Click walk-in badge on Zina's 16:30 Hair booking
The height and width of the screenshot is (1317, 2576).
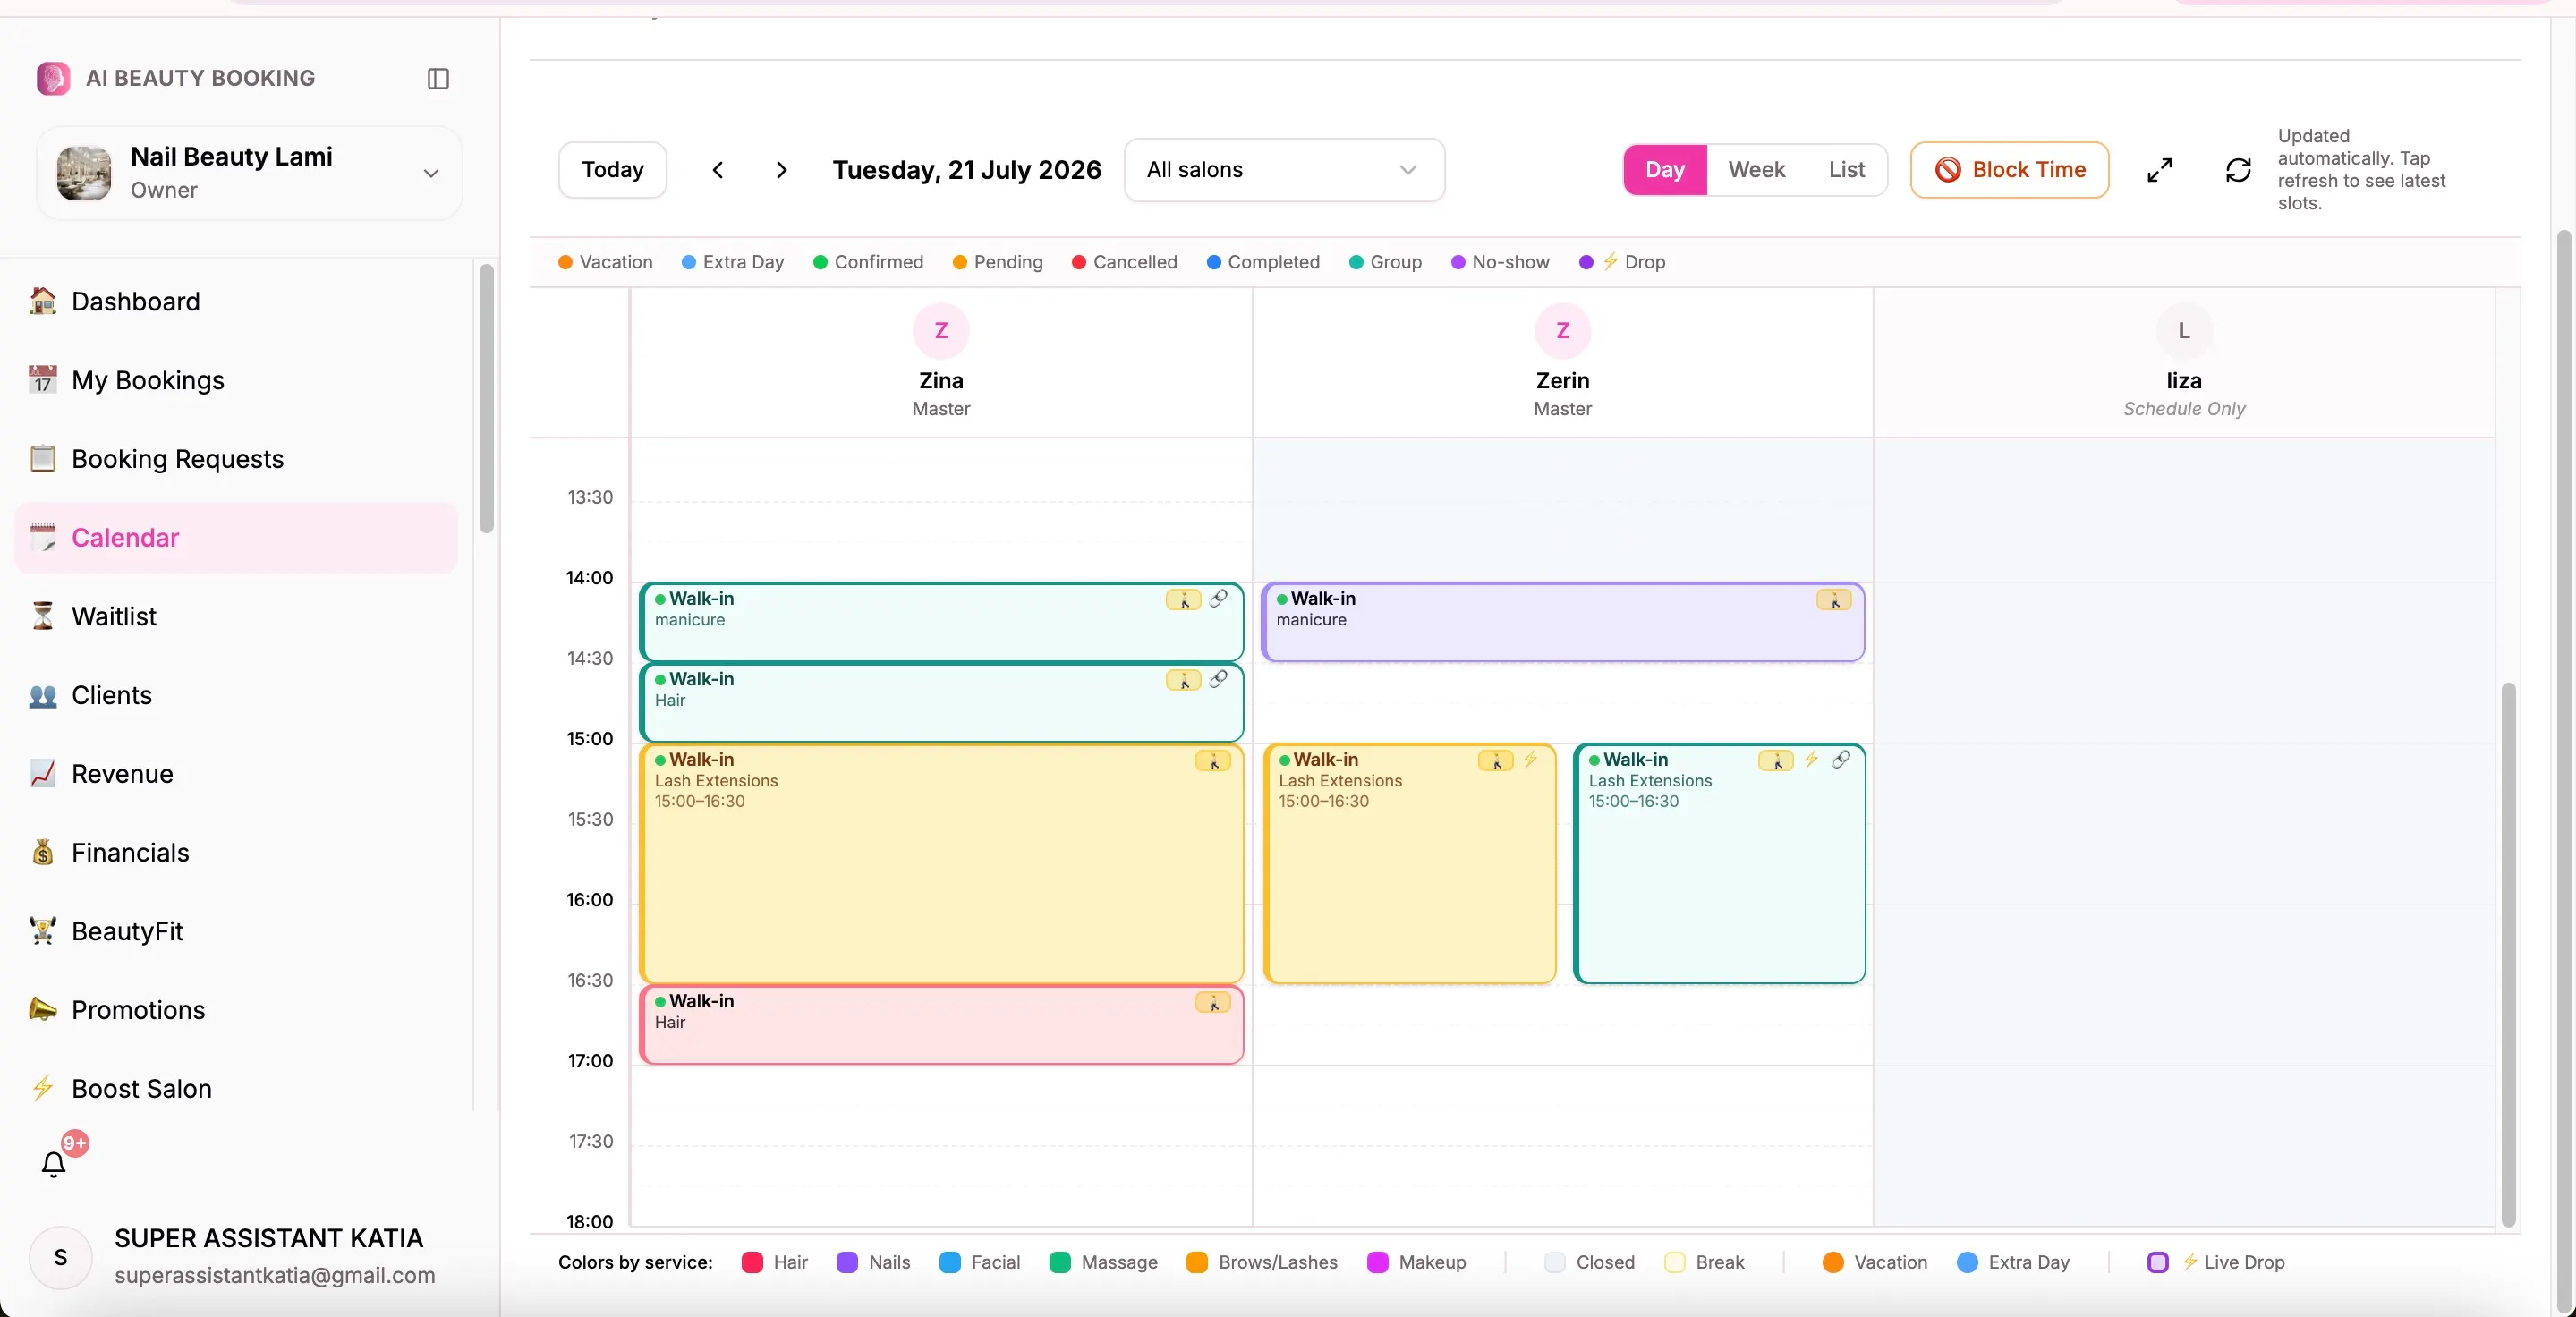(x=1213, y=1003)
